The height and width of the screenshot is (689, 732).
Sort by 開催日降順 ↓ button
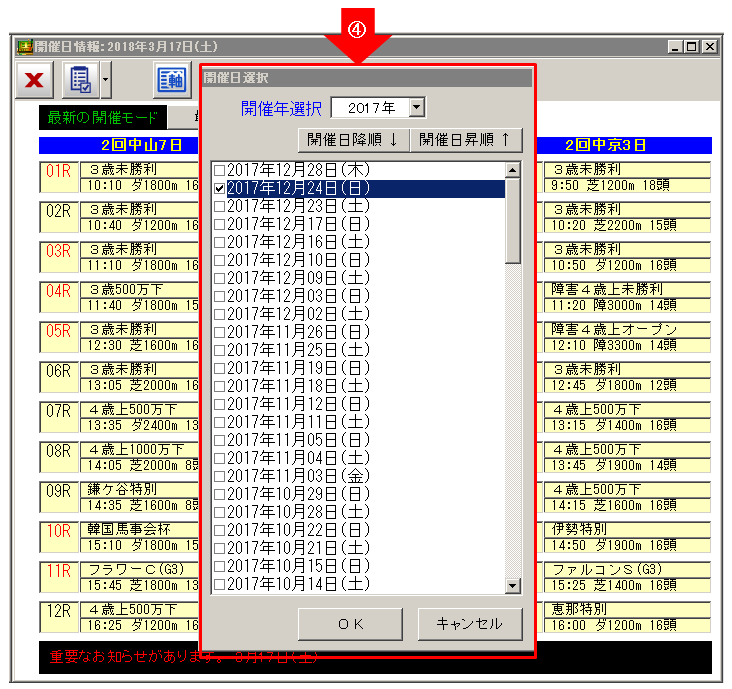point(353,140)
